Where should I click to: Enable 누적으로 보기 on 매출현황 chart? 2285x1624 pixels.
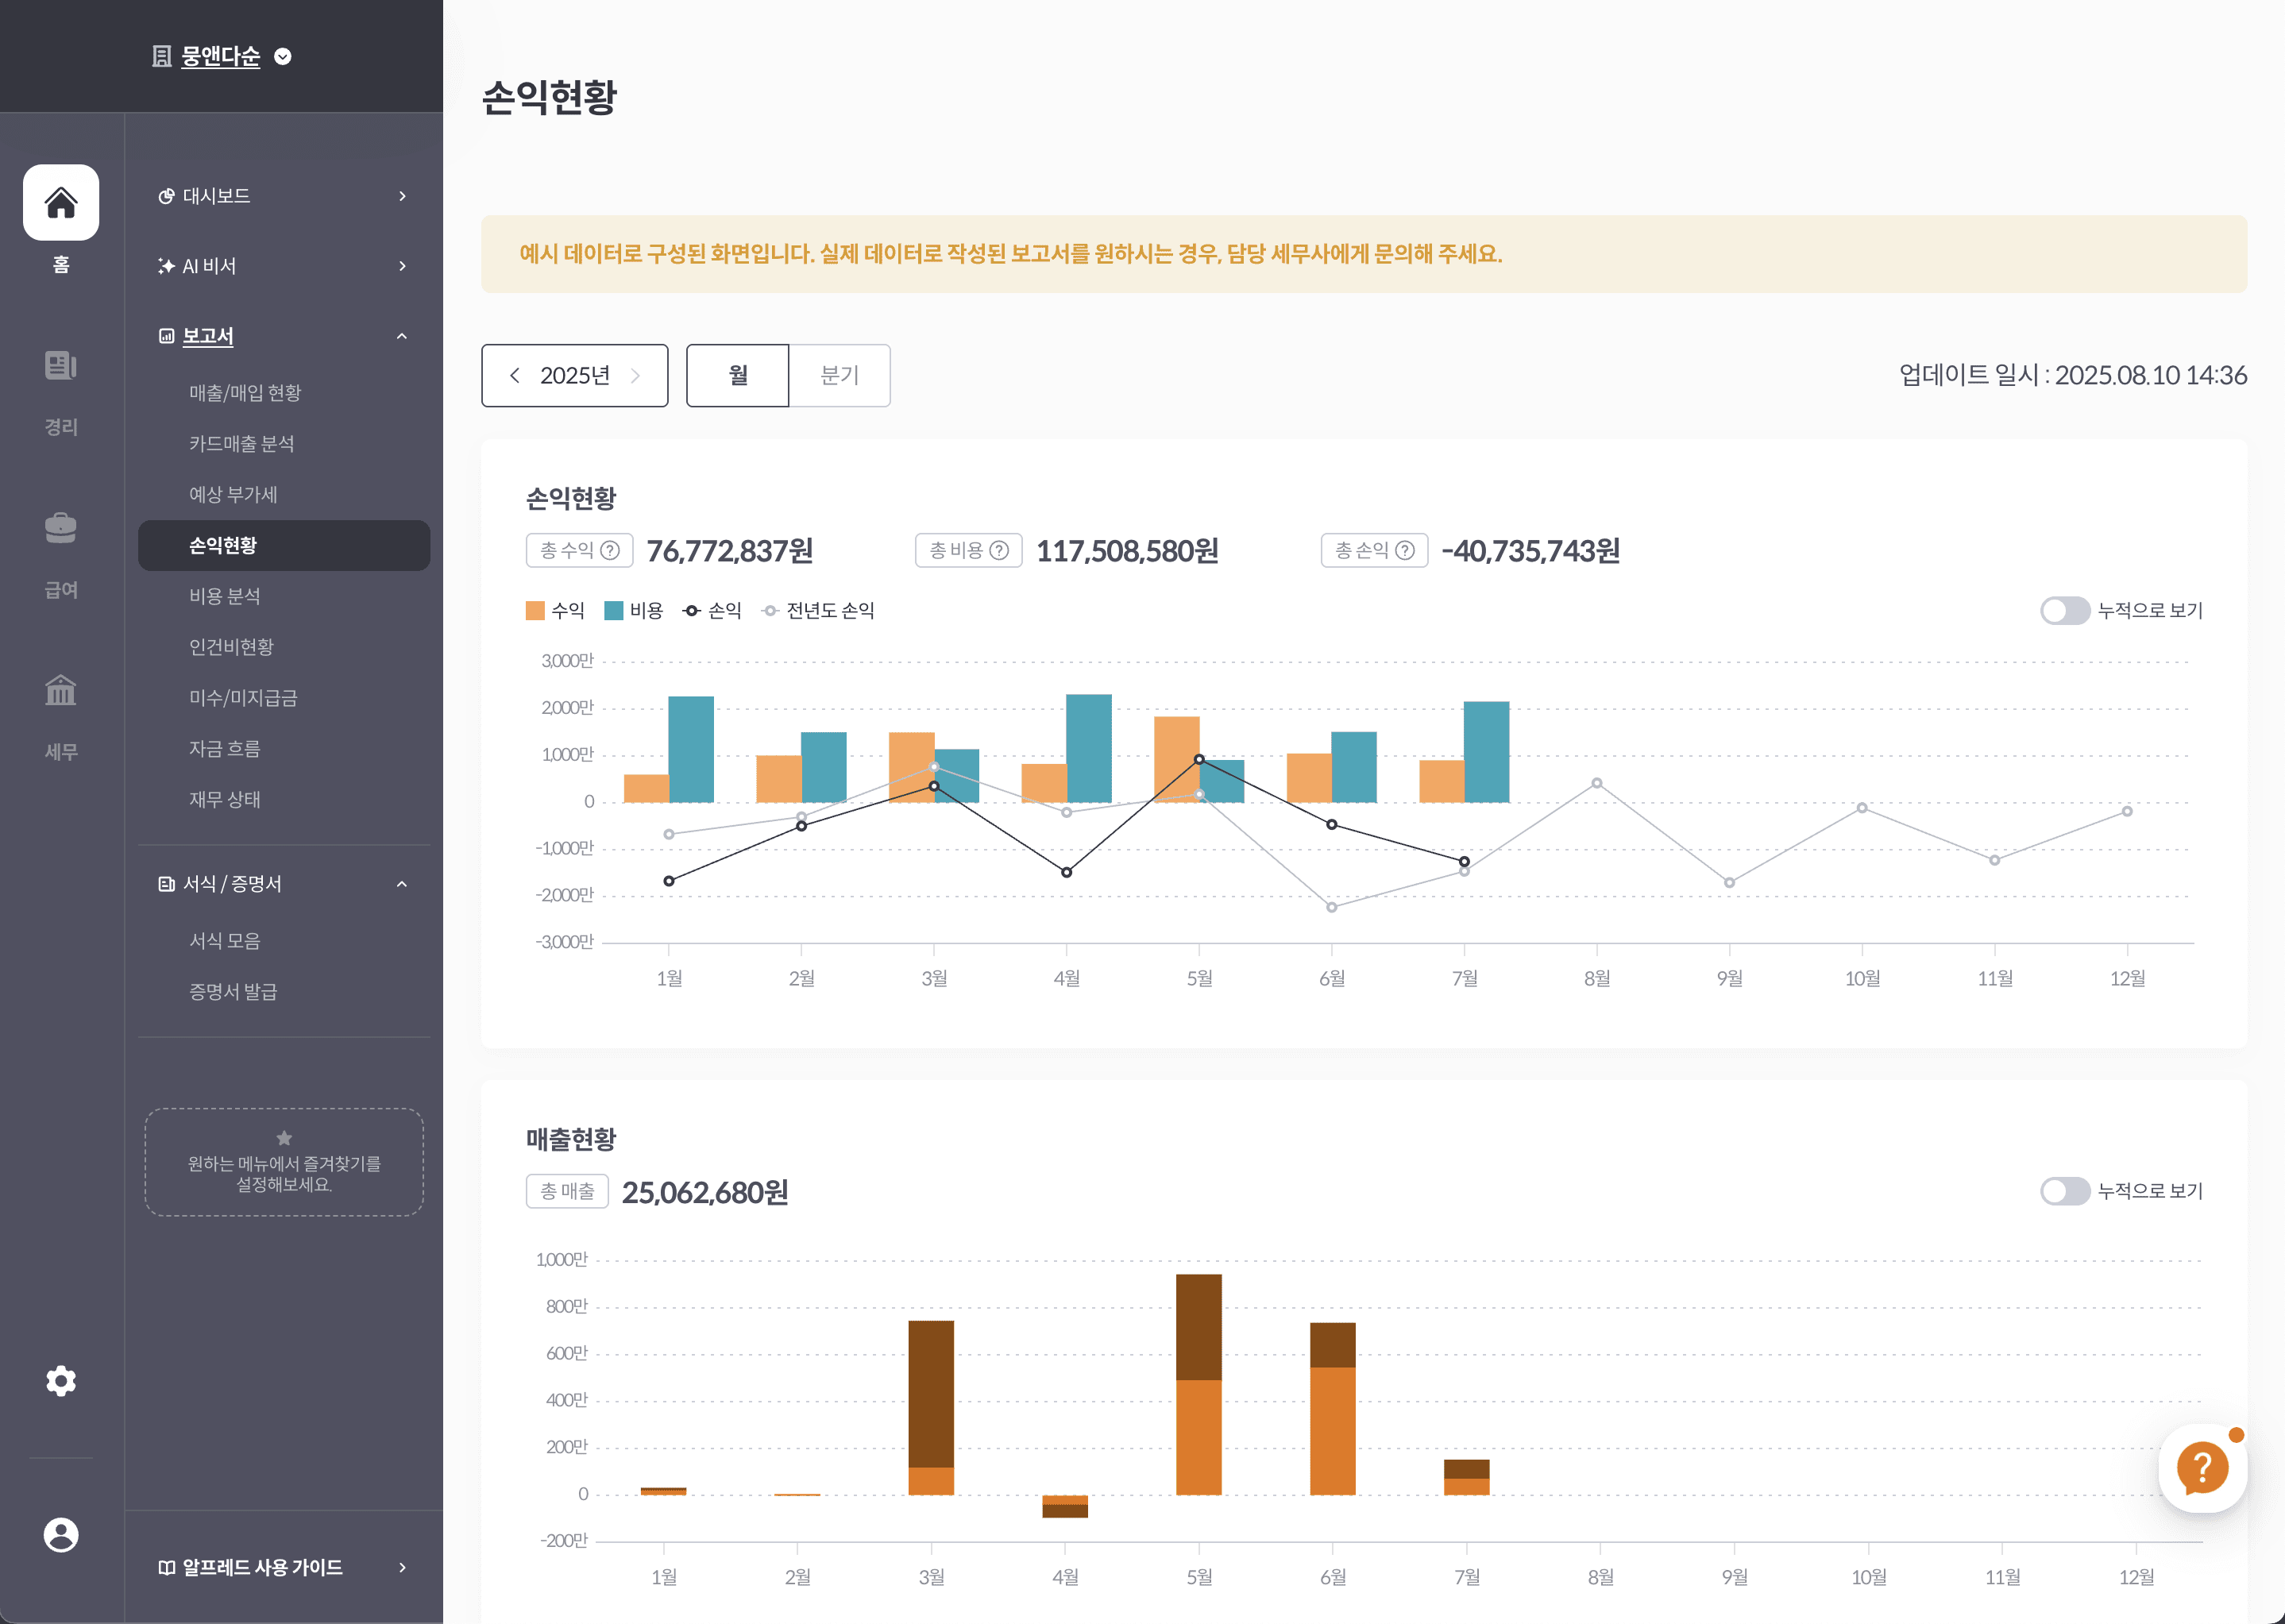2064,1190
